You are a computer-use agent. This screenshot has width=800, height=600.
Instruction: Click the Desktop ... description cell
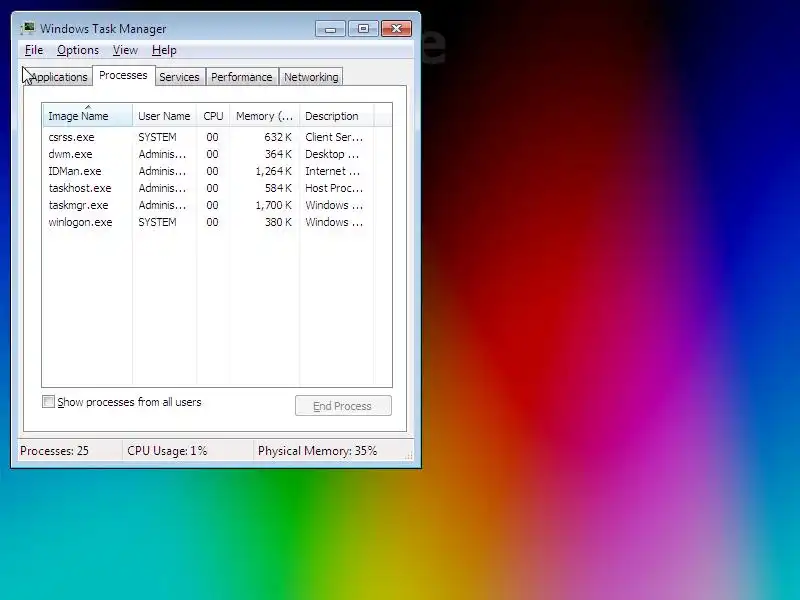point(332,154)
